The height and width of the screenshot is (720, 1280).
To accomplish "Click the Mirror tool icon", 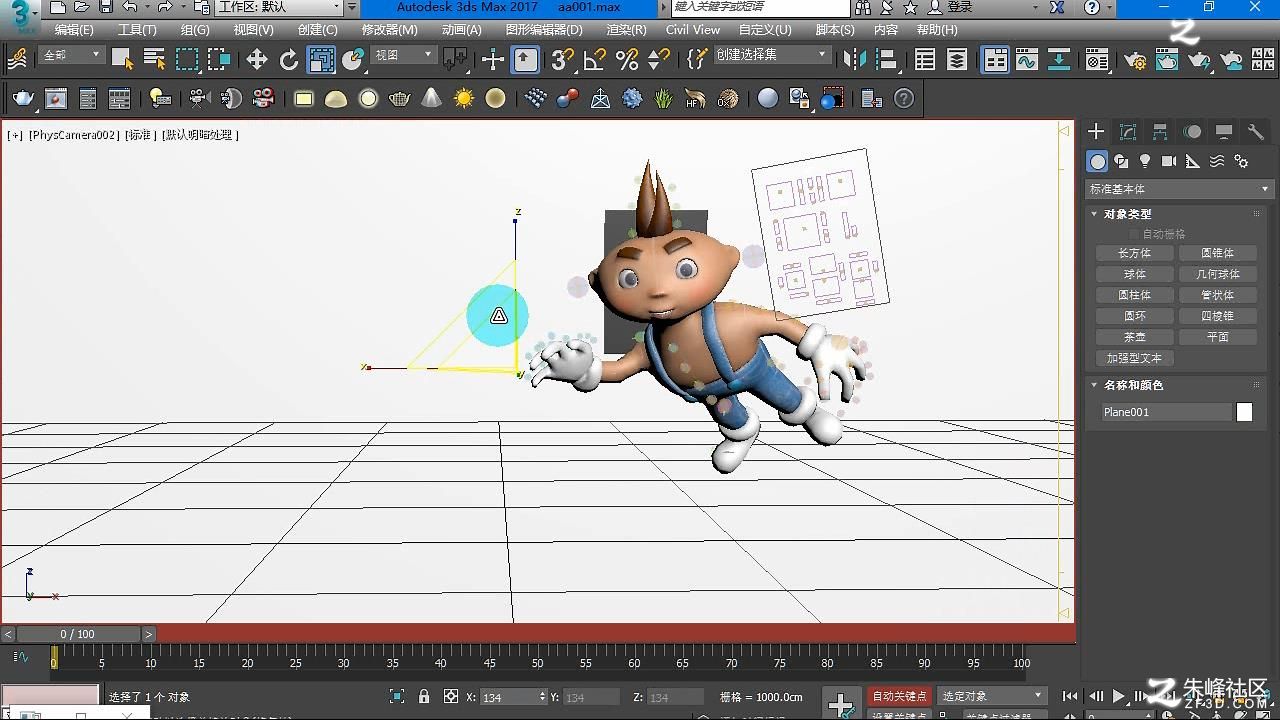I will click(855, 59).
